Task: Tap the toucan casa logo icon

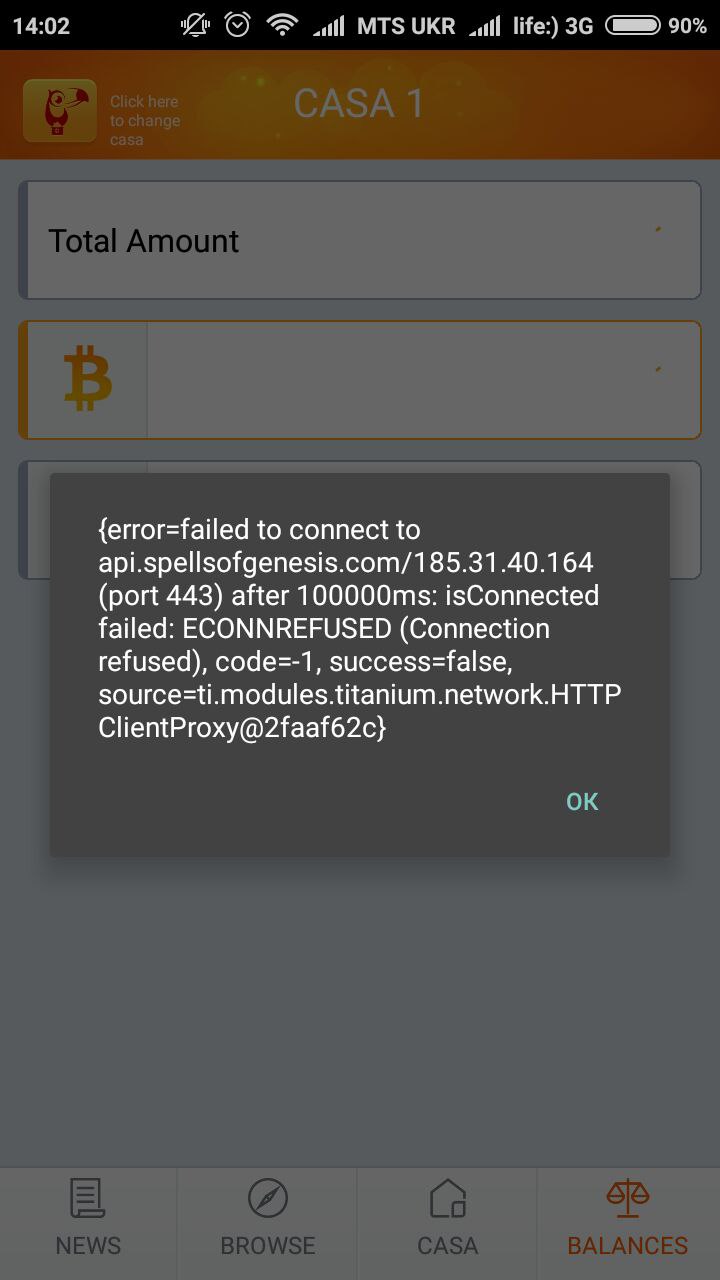Action: [x=60, y=111]
